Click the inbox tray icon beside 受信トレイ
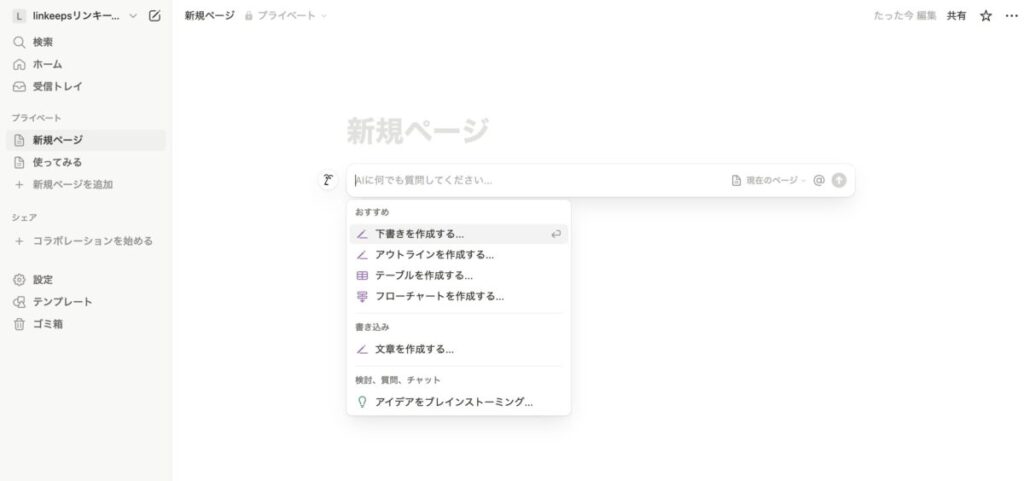The image size is (1024, 481). (x=20, y=87)
